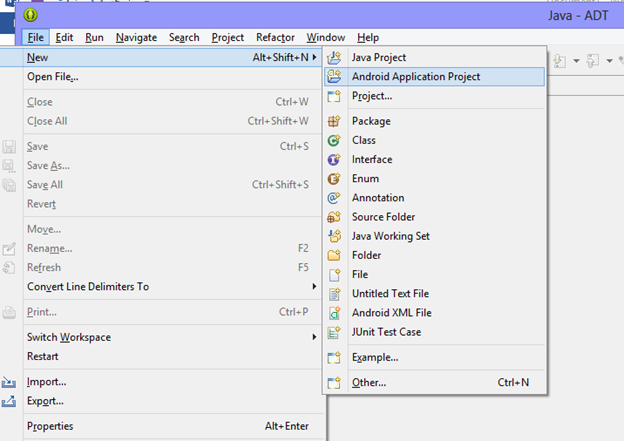624x442 pixels.
Task: Open the Run menu
Action: pyautogui.click(x=94, y=37)
